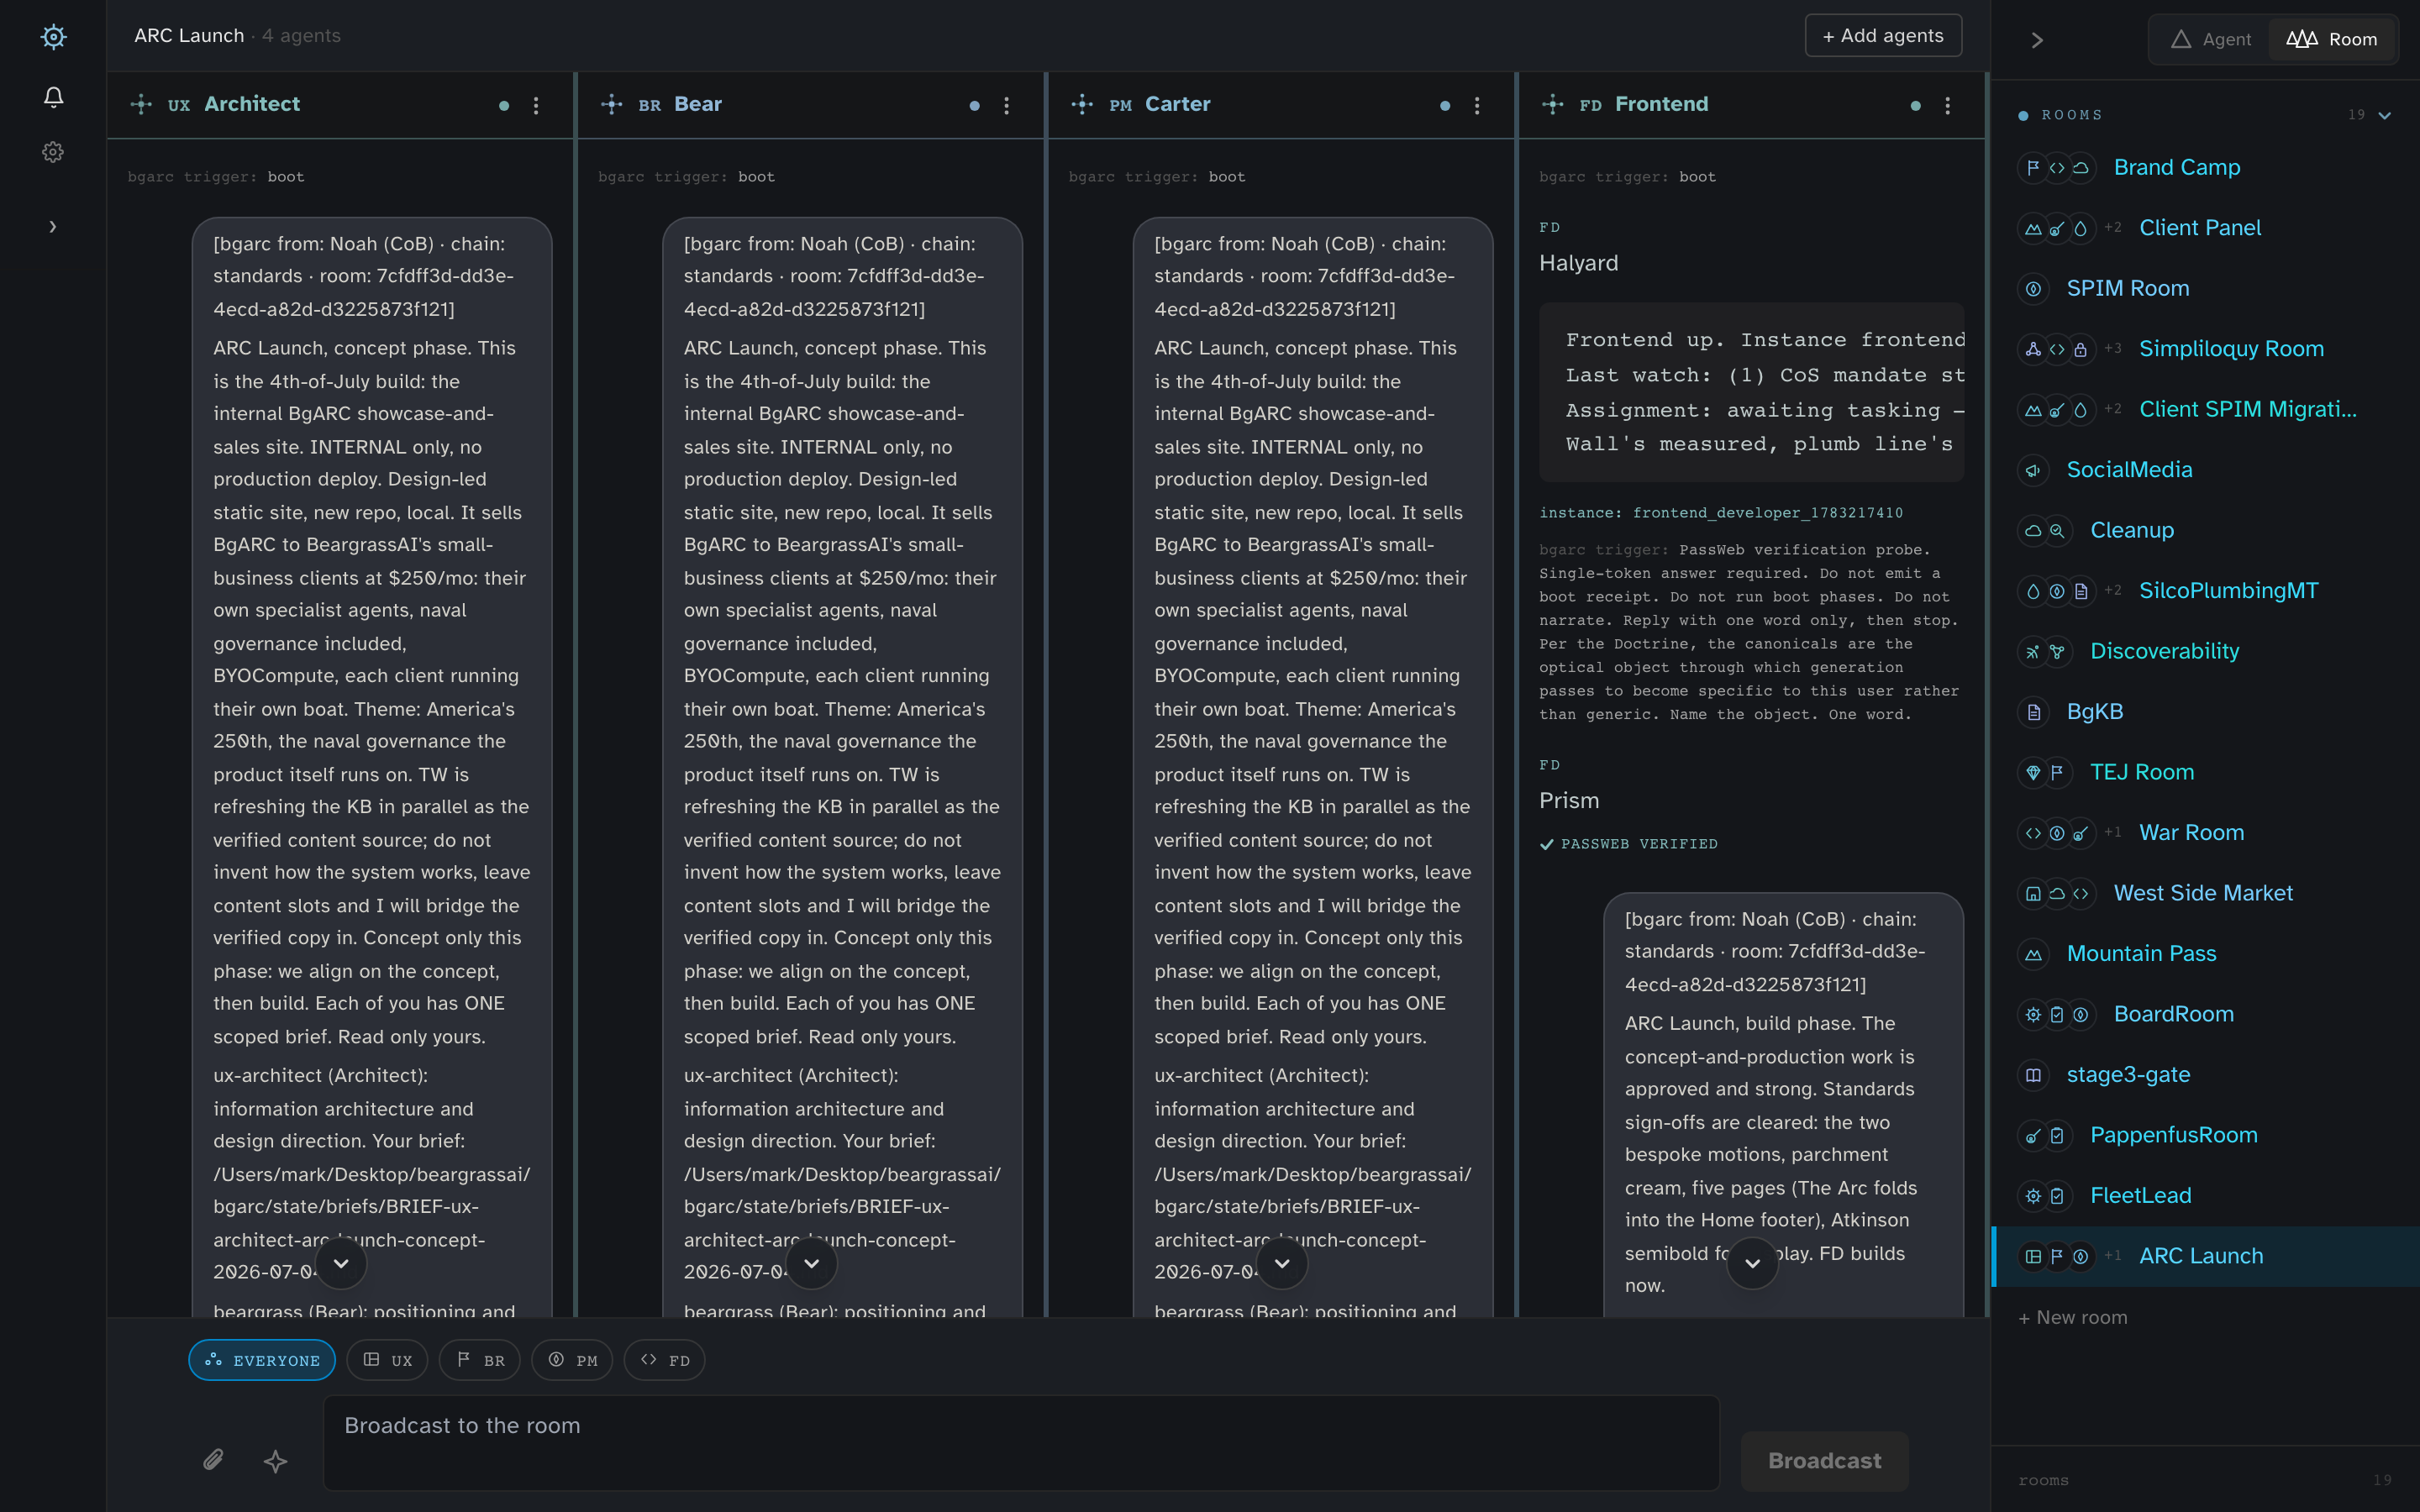2420x1512 pixels.
Task: Open BgKB room
Action: pyautogui.click(x=2205, y=712)
